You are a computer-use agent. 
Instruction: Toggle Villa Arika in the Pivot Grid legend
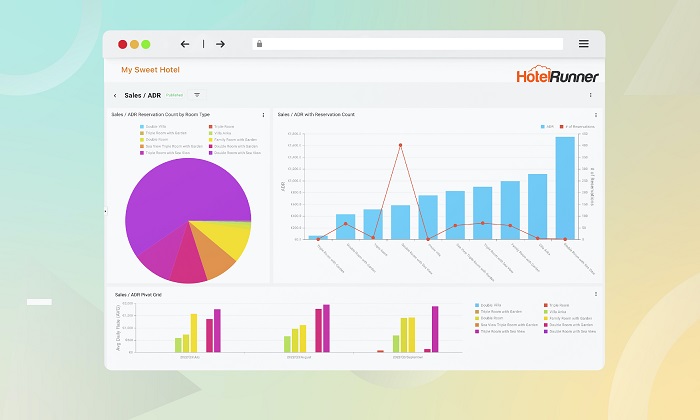pyautogui.click(x=555, y=312)
